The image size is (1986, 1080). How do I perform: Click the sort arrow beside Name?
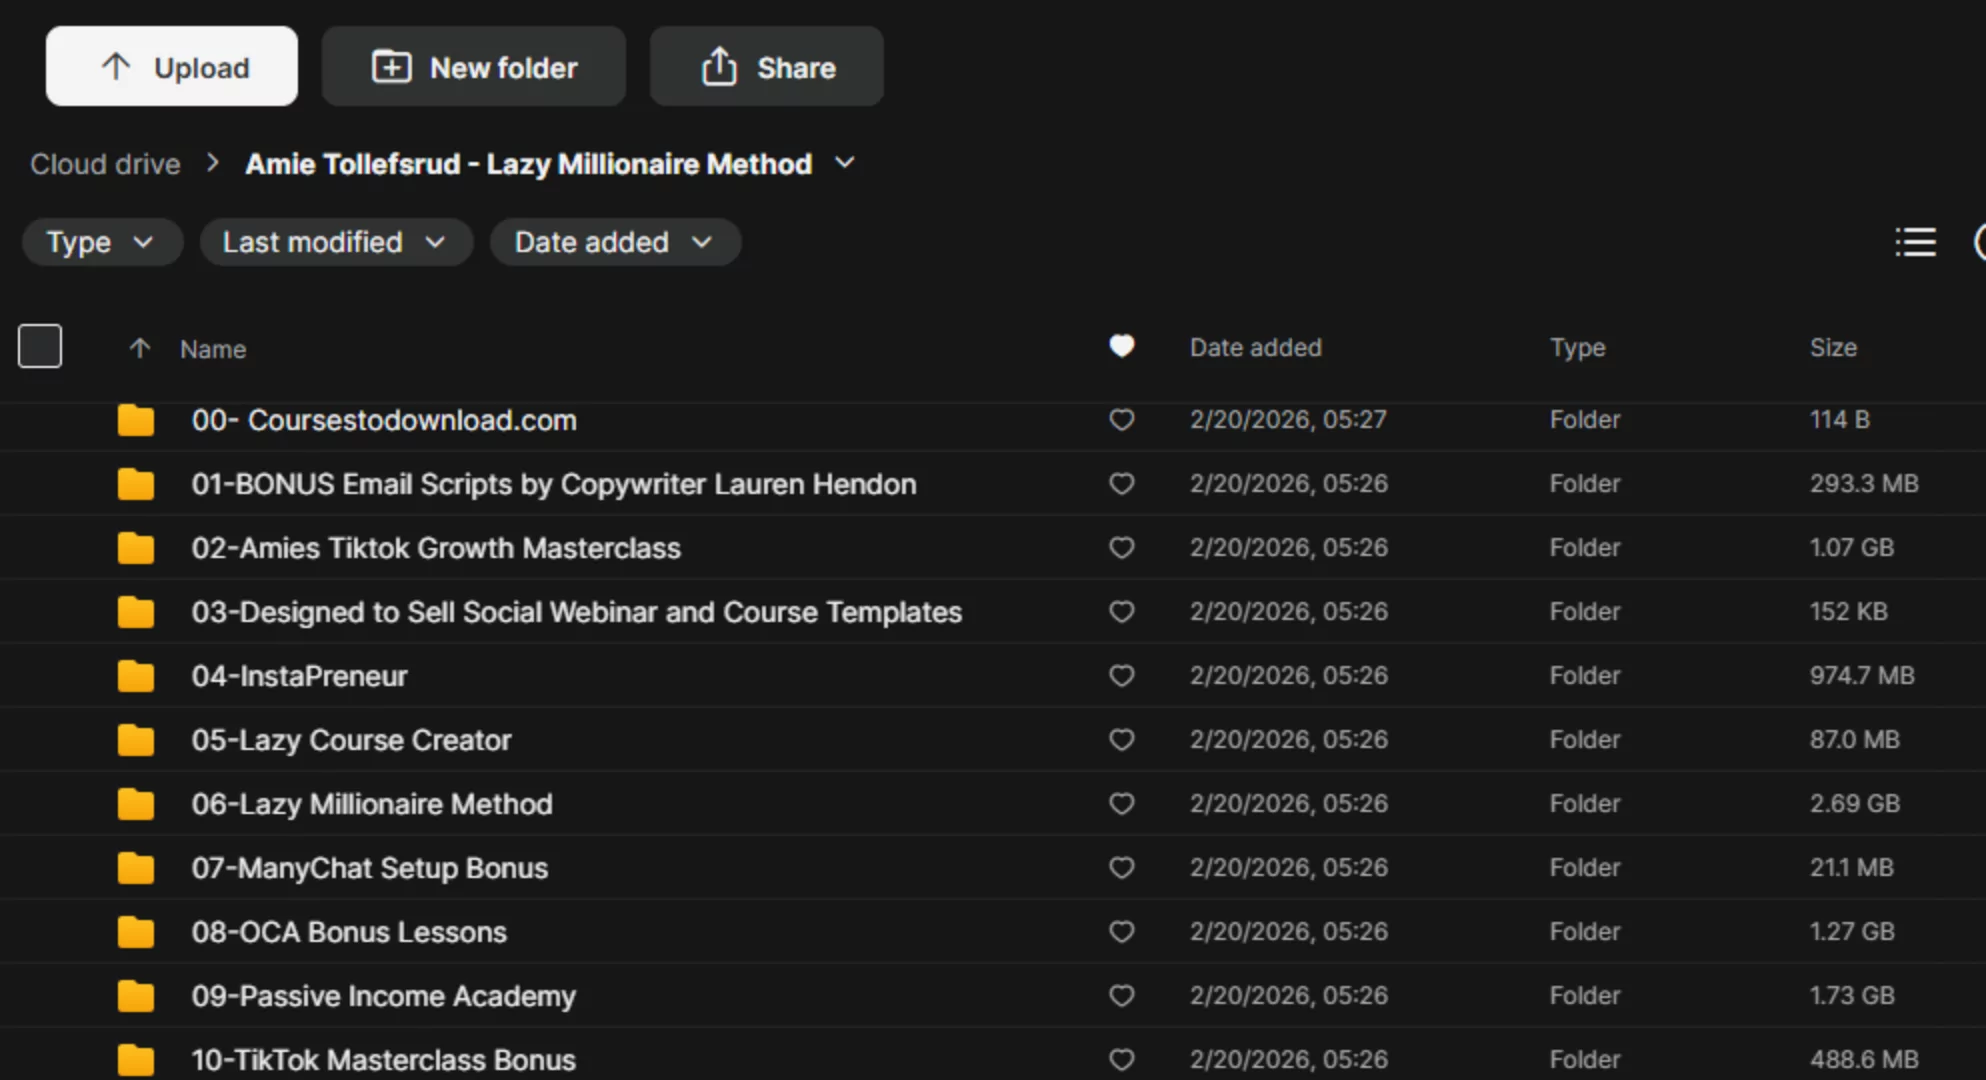pos(140,348)
